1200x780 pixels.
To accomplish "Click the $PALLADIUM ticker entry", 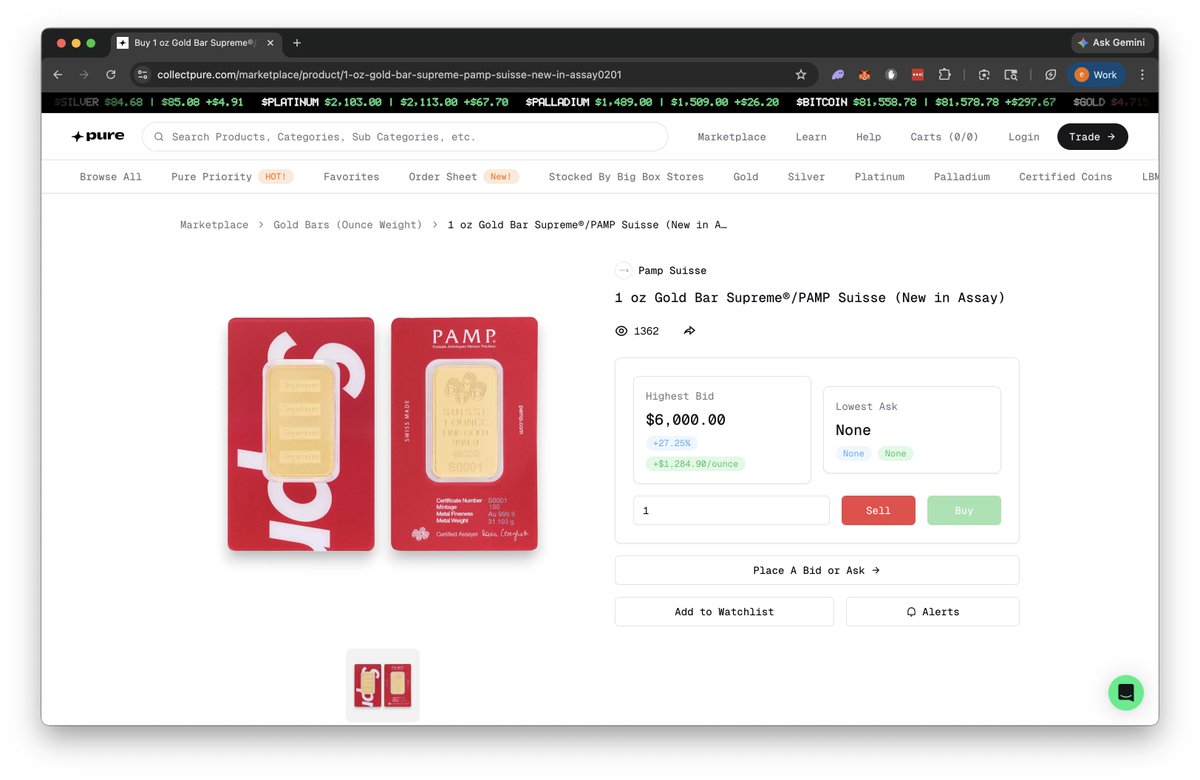I will click(652, 102).
